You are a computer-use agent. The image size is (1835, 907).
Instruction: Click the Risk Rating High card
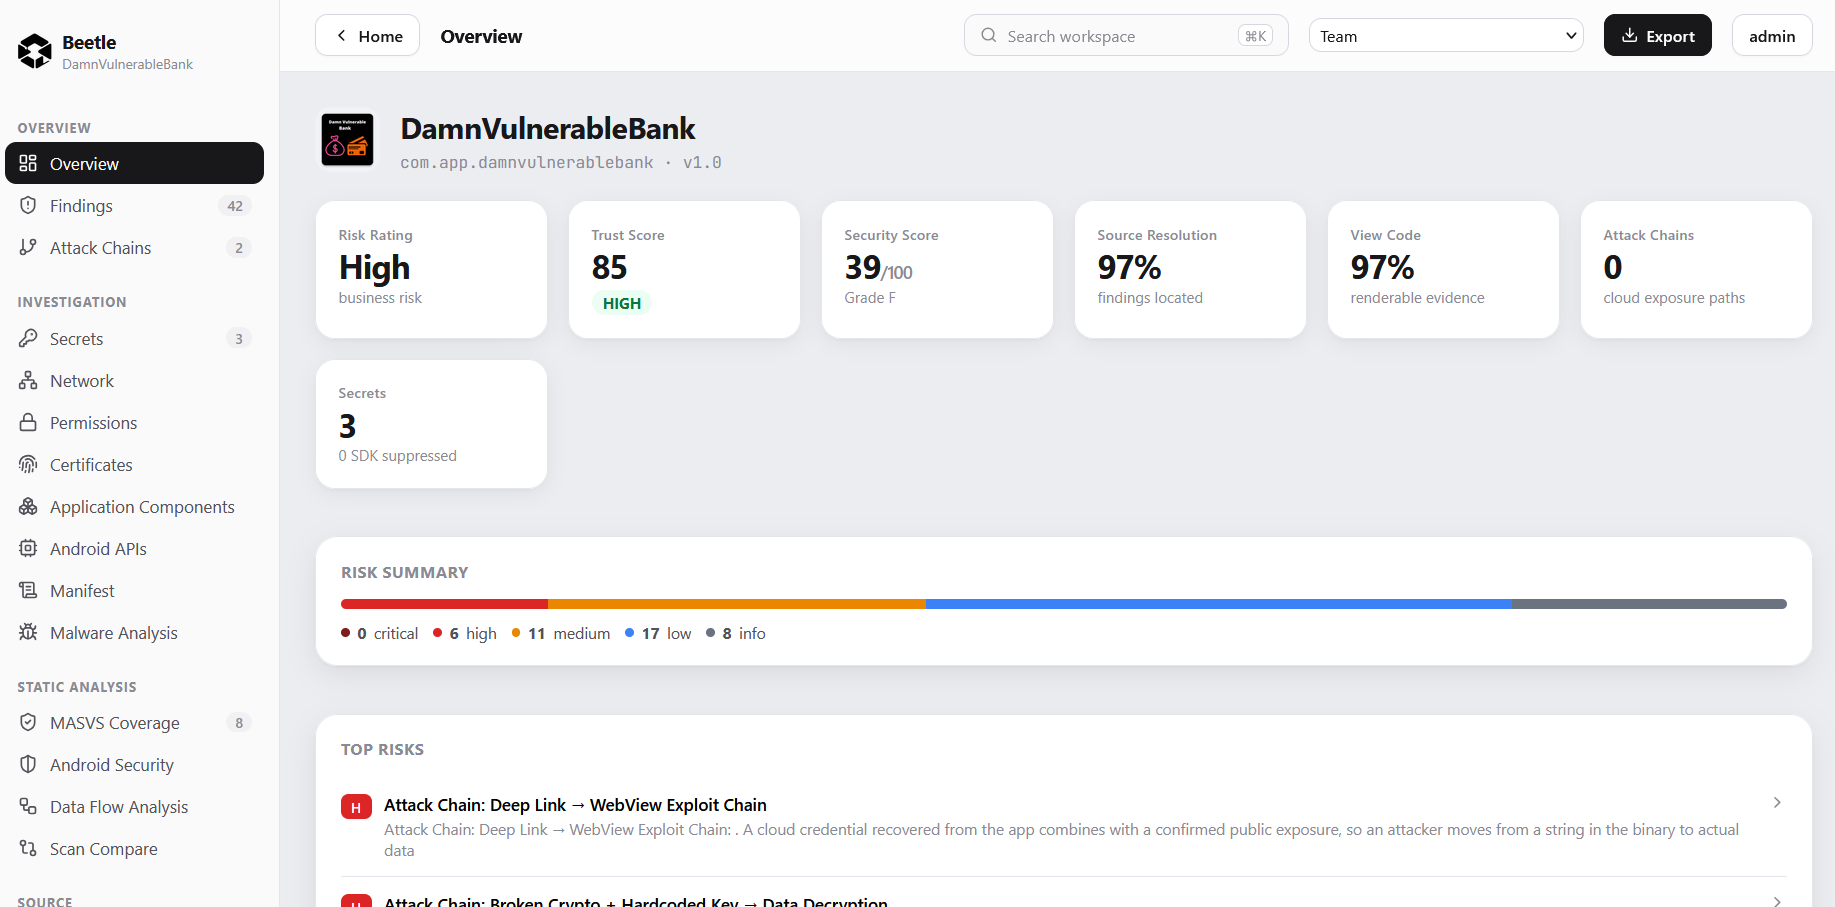(x=431, y=269)
